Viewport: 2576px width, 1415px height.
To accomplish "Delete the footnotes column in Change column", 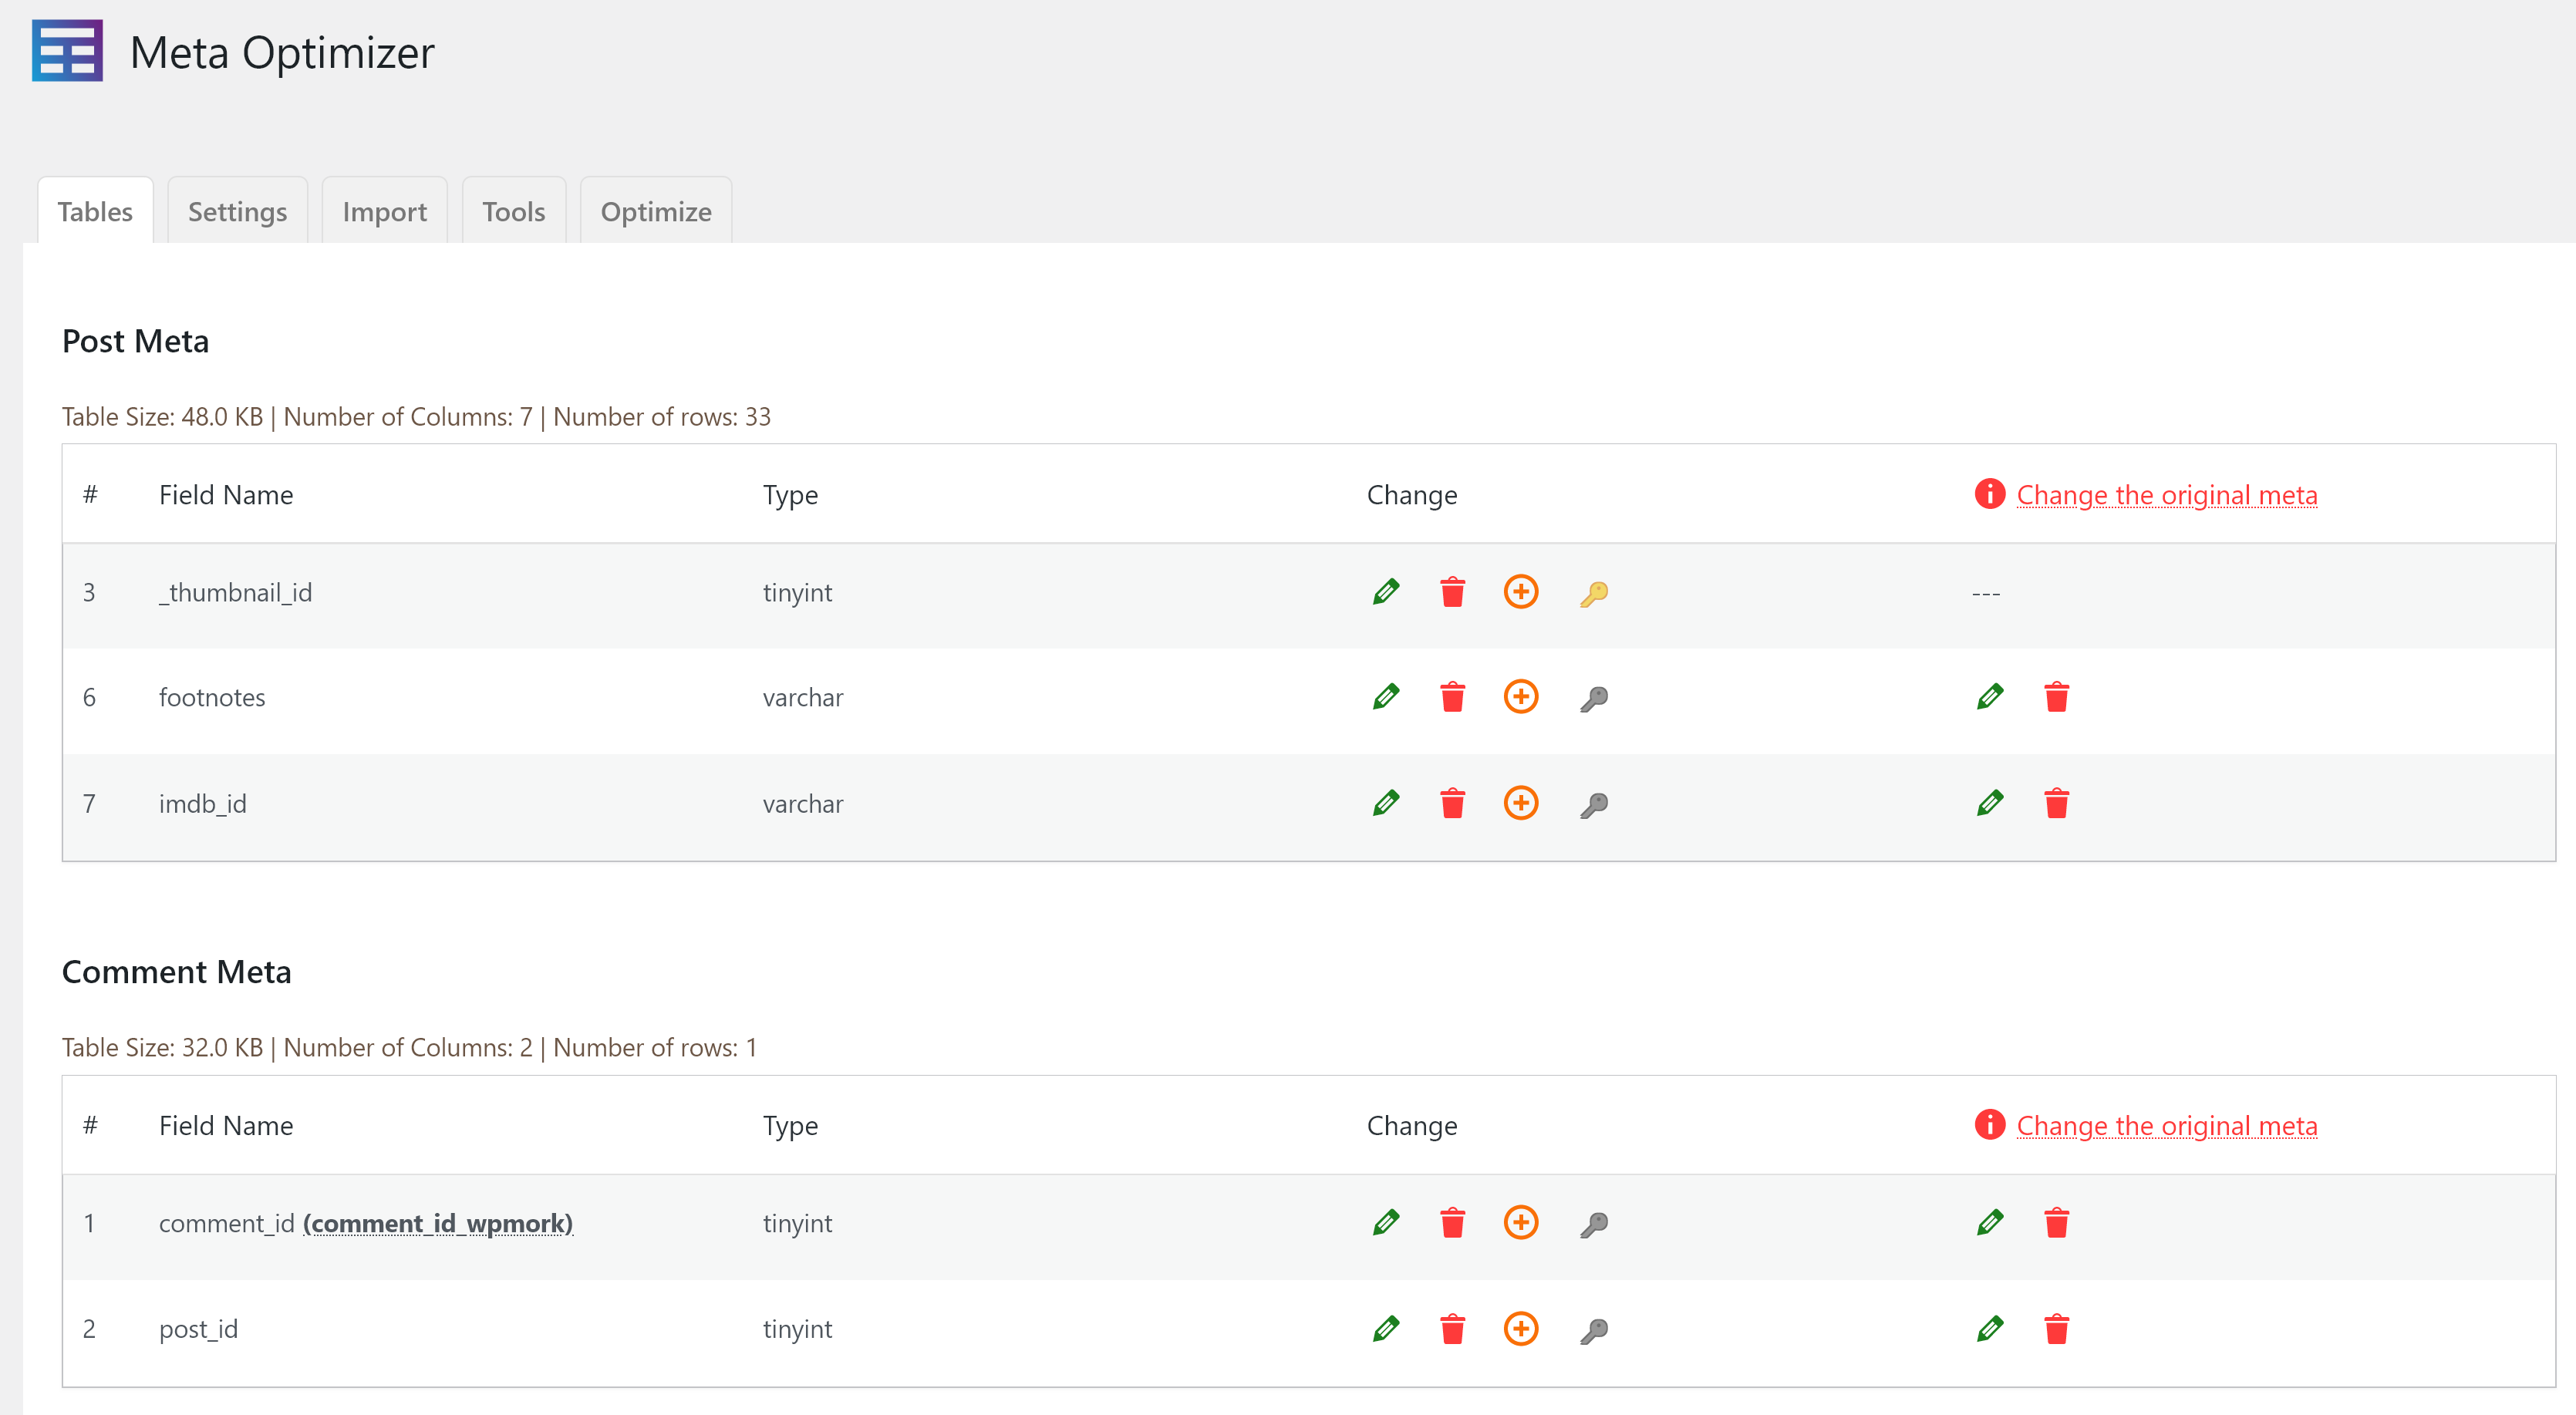I will pos(1452,697).
